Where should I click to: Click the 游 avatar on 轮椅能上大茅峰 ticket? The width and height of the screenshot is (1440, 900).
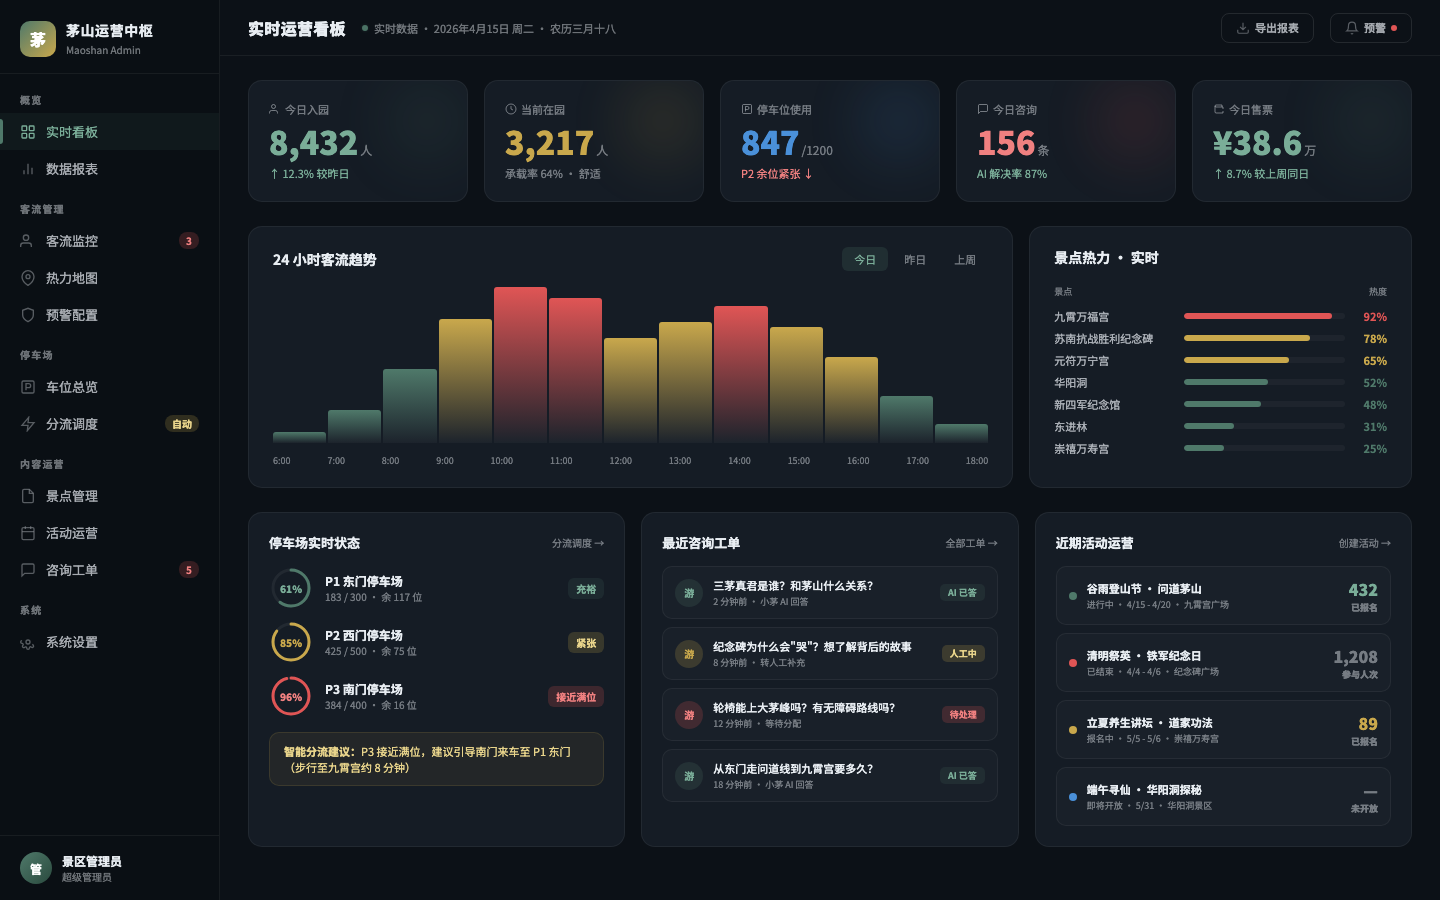pos(689,715)
